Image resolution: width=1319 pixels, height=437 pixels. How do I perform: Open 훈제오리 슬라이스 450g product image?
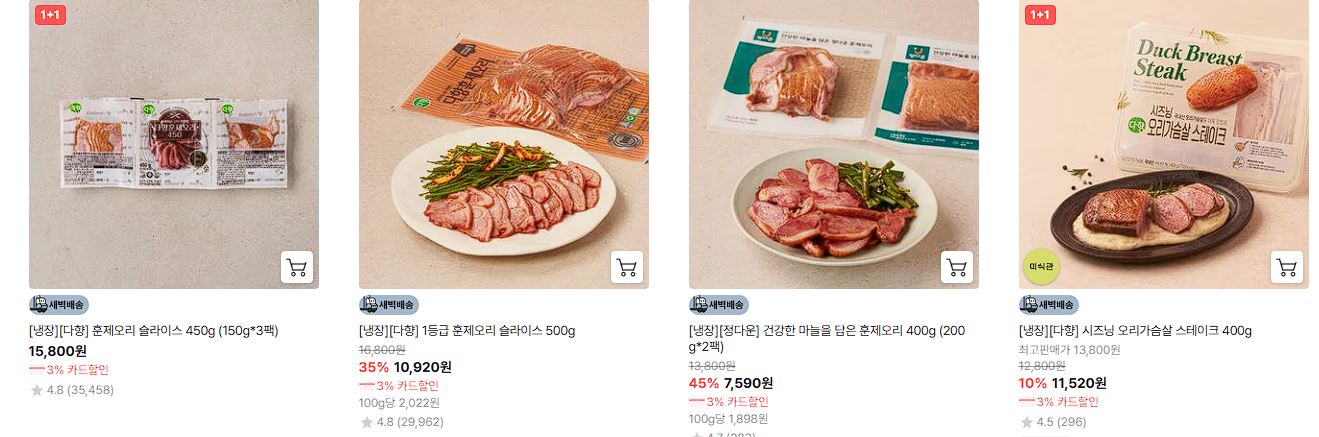[x=174, y=144]
